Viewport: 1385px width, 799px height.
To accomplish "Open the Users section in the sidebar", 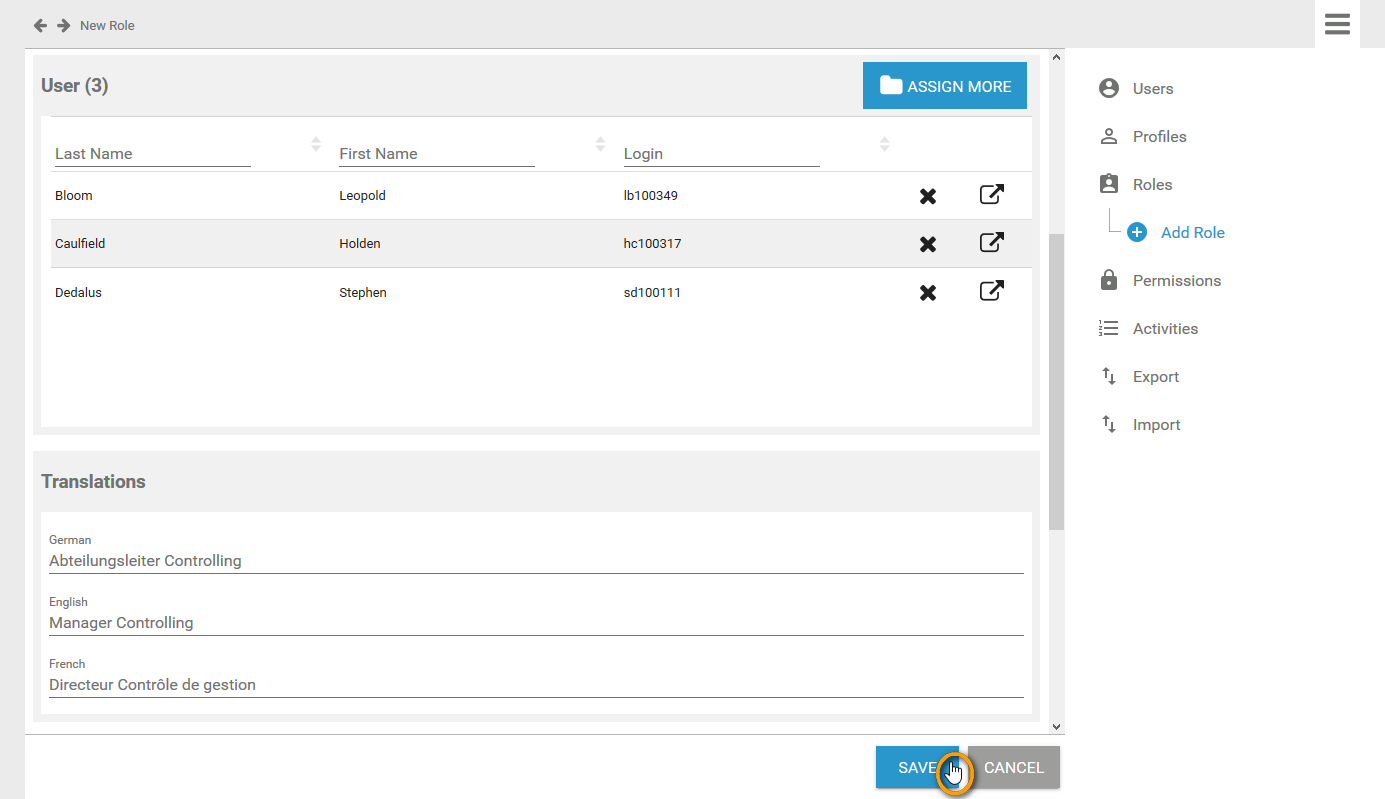I will point(1152,89).
